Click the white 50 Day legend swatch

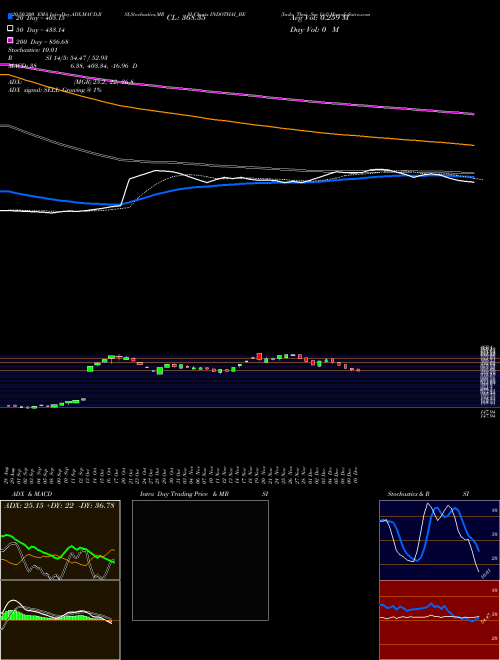[11, 29]
